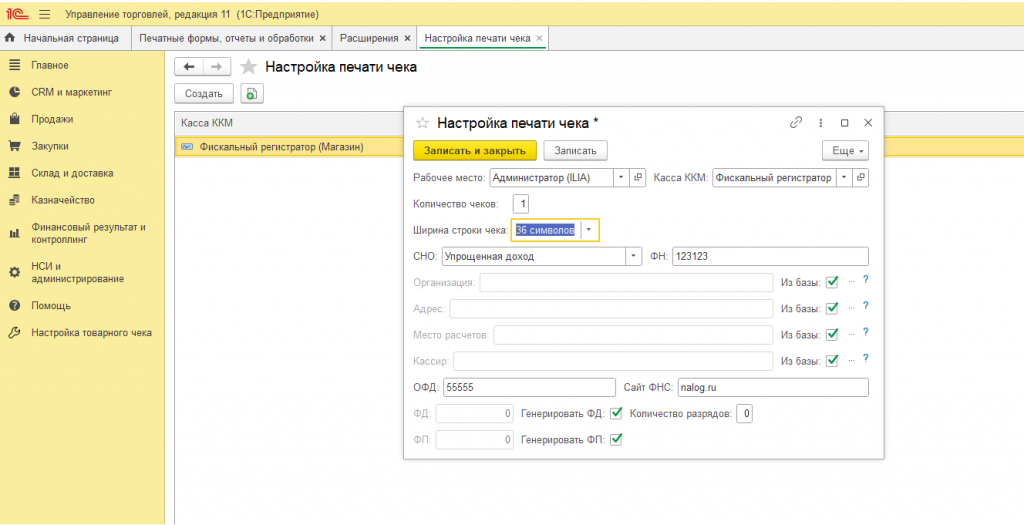
Task: Click the Финансовый результат chart icon
Action: pos(14,233)
